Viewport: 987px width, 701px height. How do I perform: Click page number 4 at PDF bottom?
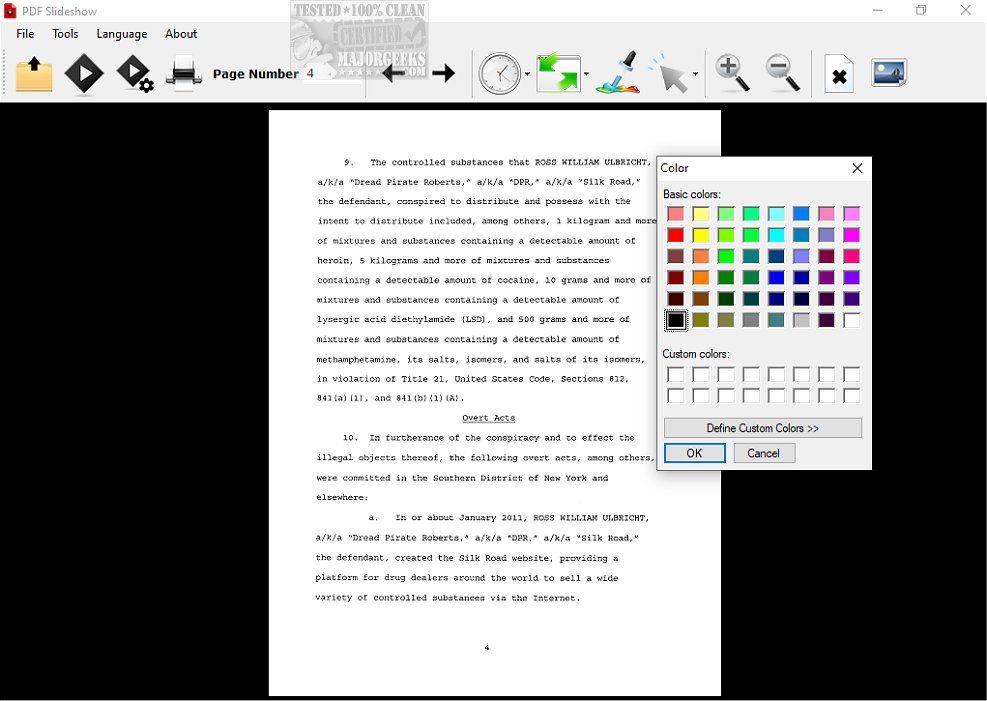(x=487, y=648)
